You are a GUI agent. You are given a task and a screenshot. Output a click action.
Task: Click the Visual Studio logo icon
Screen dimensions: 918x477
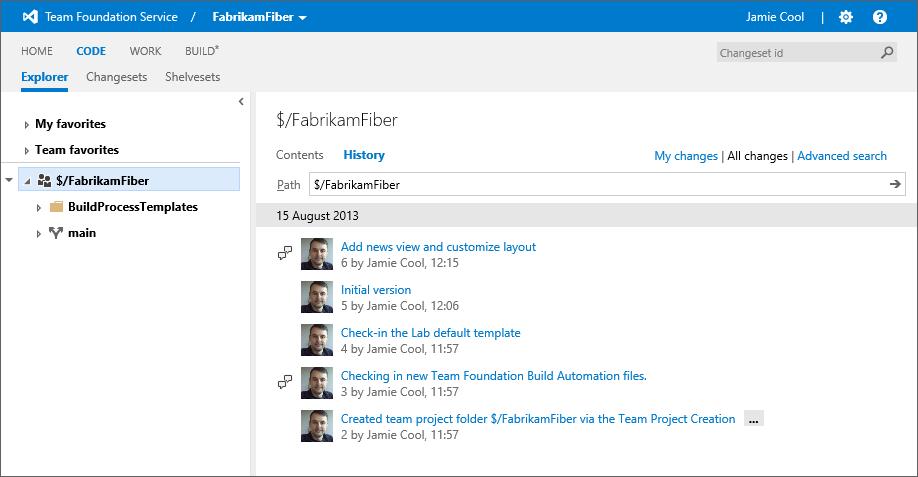pos(30,17)
